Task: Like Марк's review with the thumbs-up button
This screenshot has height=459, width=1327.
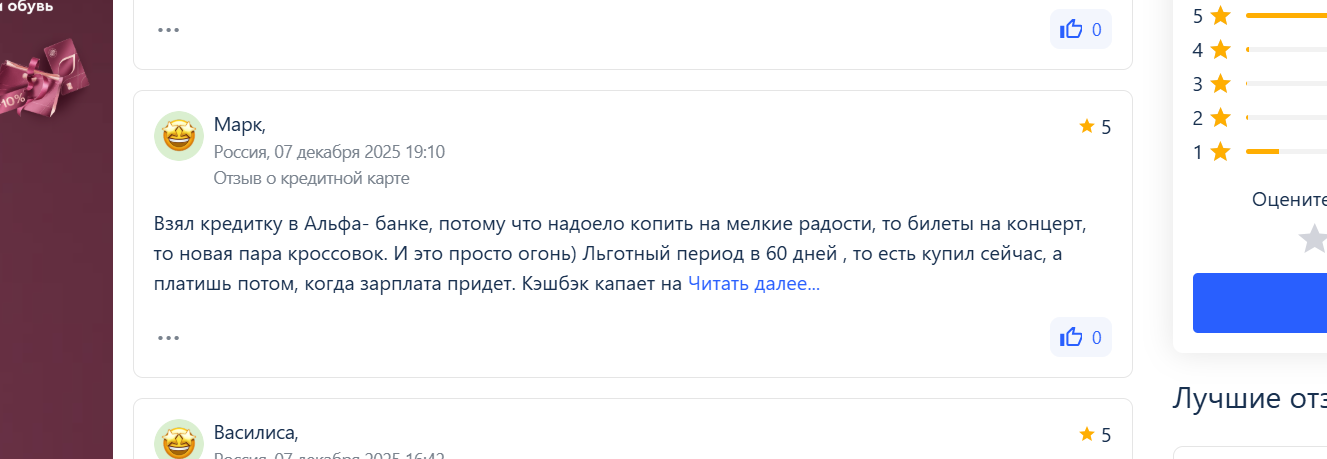Action: coord(1080,337)
